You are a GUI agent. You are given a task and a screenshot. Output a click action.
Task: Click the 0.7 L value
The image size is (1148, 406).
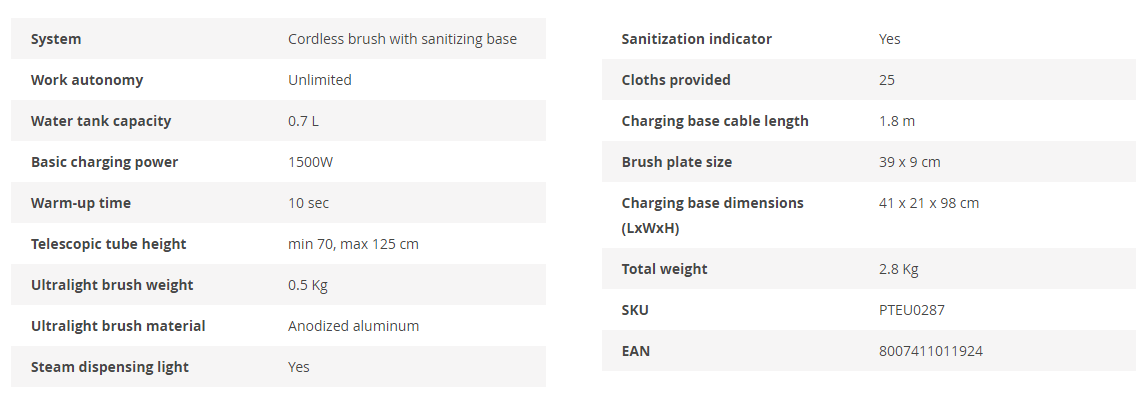pos(303,121)
